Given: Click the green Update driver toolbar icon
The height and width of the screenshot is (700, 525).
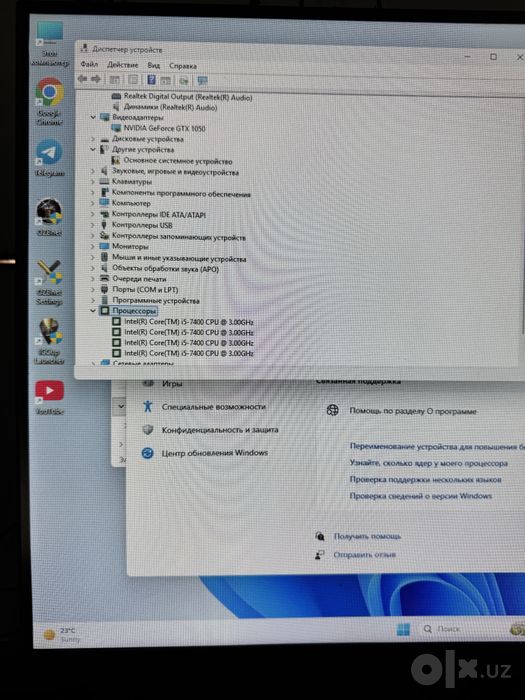Looking at the screenshot, I should tap(183, 81).
